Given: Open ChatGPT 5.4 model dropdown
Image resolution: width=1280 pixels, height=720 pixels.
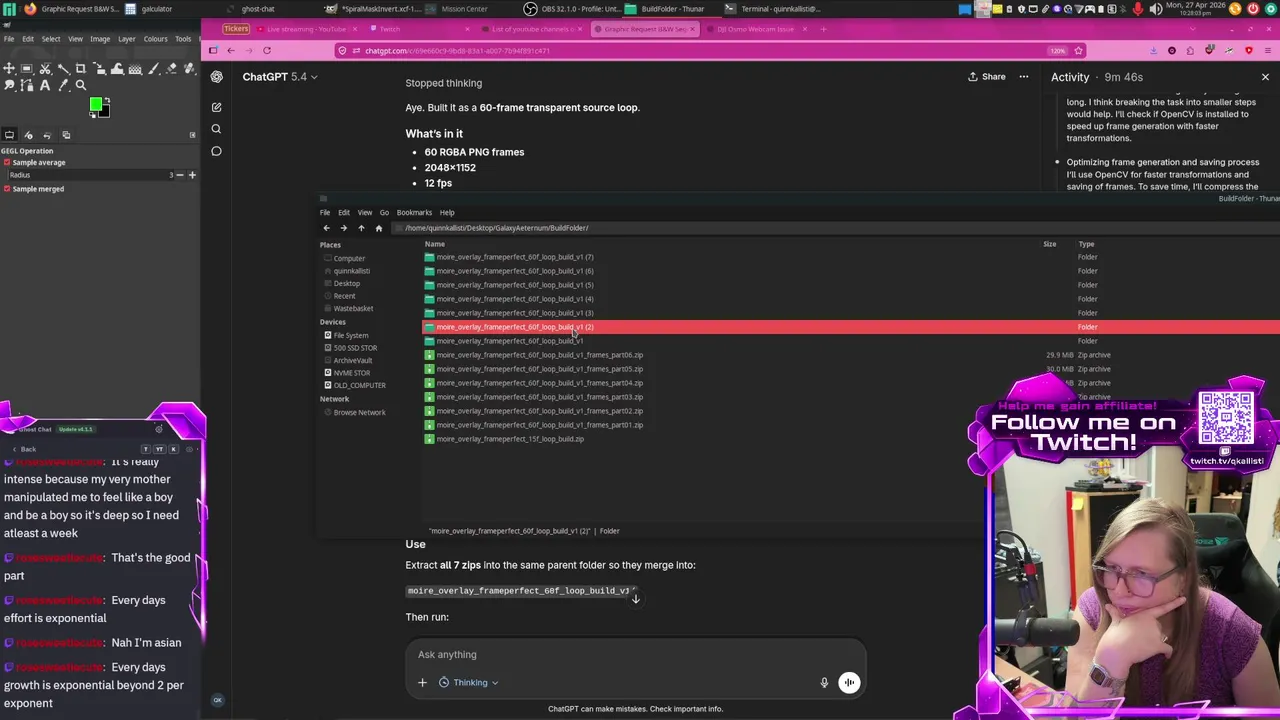Looking at the screenshot, I should pyautogui.click(x=279, y=77).
